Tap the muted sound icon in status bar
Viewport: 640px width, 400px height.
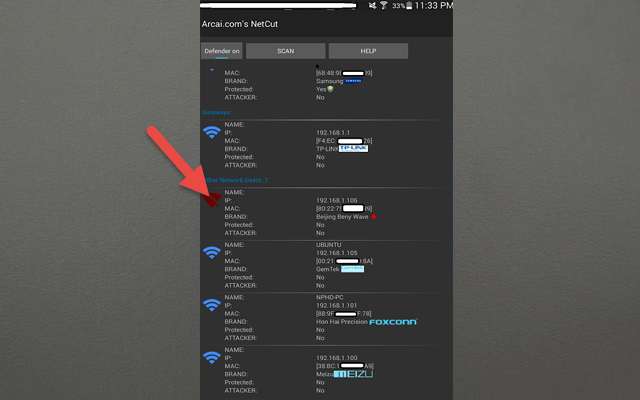pyautogui.click(x=372, y=5)
